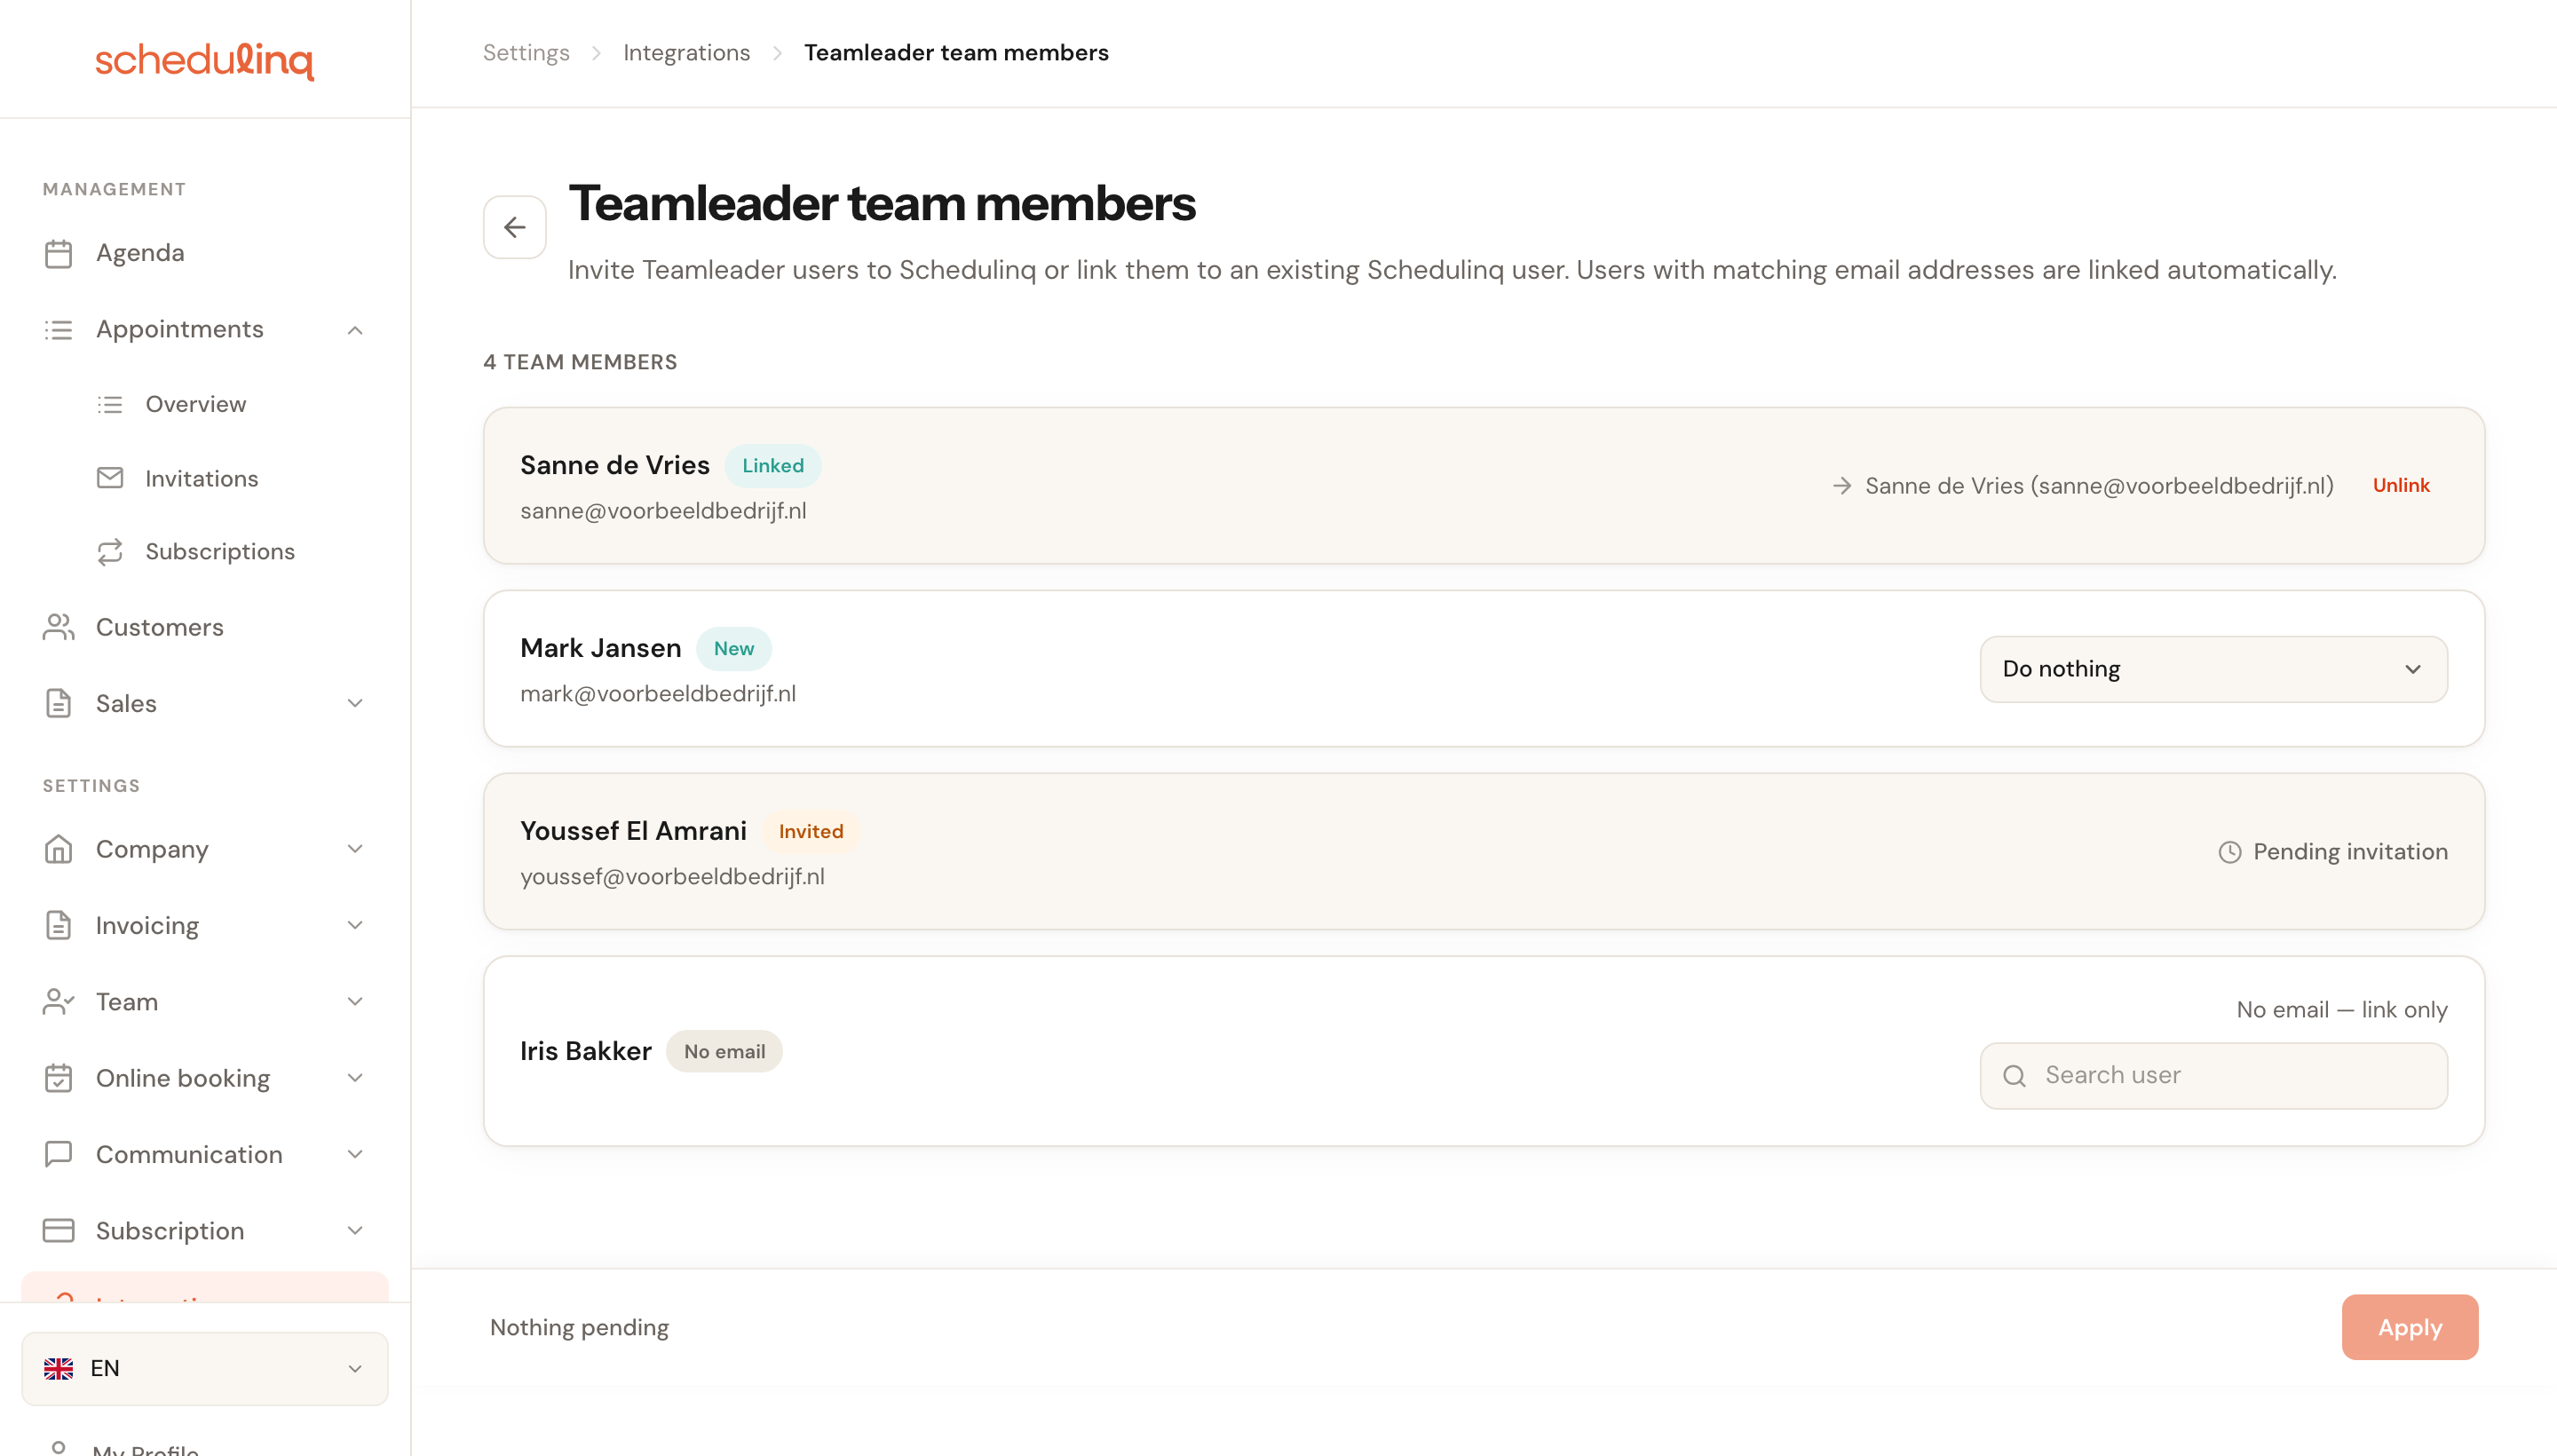
Task: Collapse the Appointments submenu chevron
Action: 355,330
